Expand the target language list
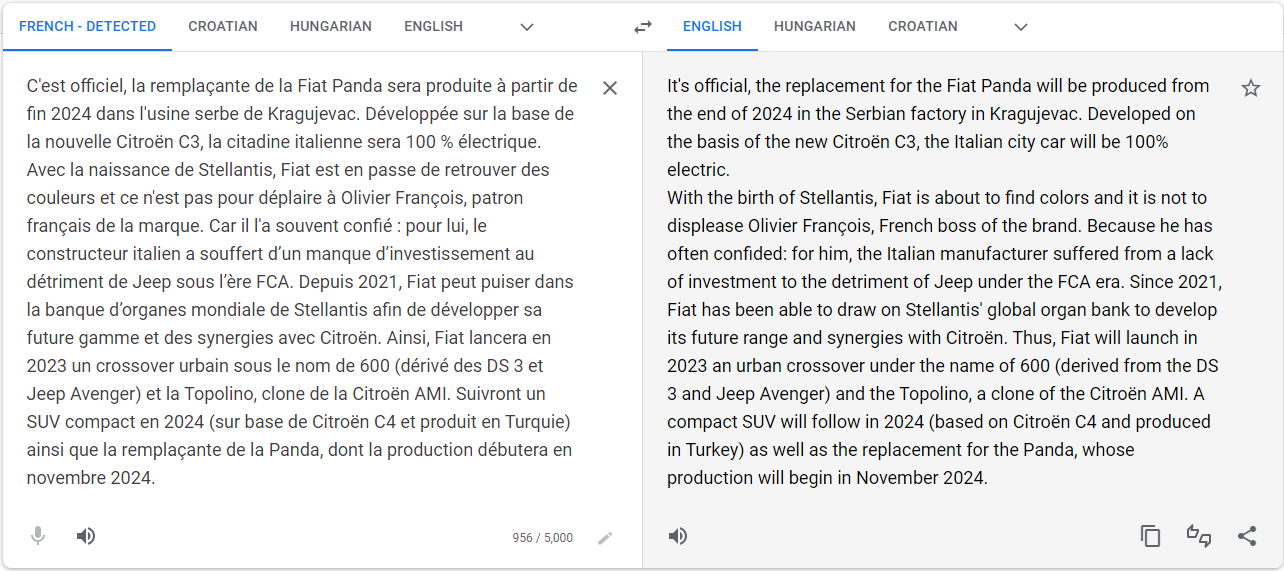 [1021, 27]
